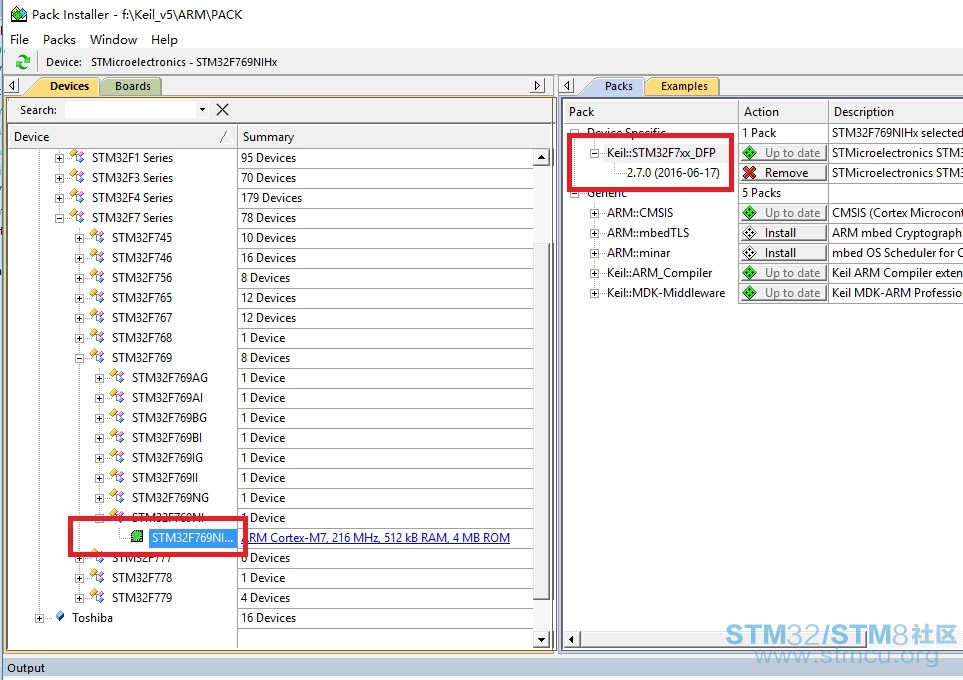Open the Help menu

click(164, 39)
